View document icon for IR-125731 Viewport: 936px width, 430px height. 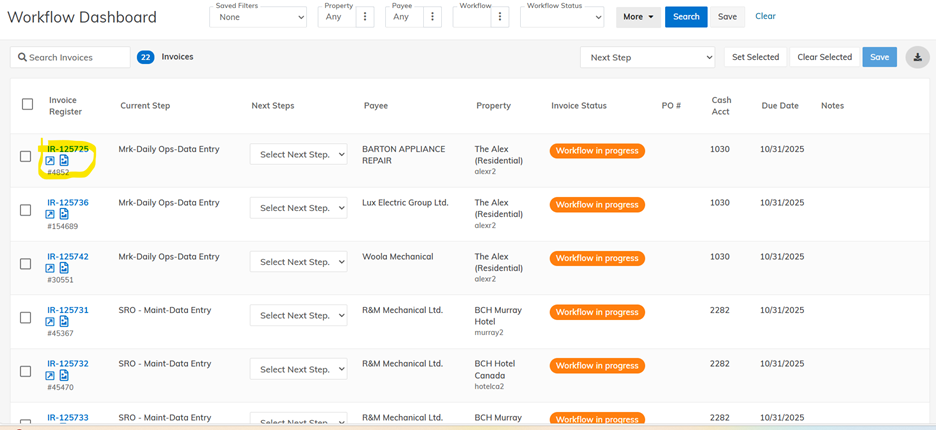point(64,321)
